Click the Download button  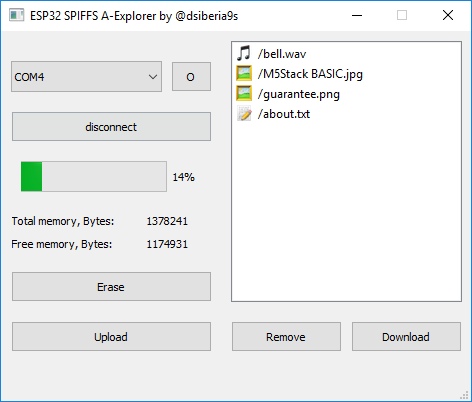[406, 337]
